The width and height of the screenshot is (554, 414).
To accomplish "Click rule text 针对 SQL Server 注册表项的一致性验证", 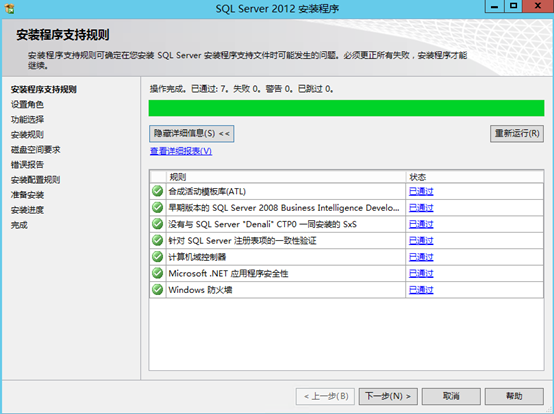I will (x=242, y=241).
